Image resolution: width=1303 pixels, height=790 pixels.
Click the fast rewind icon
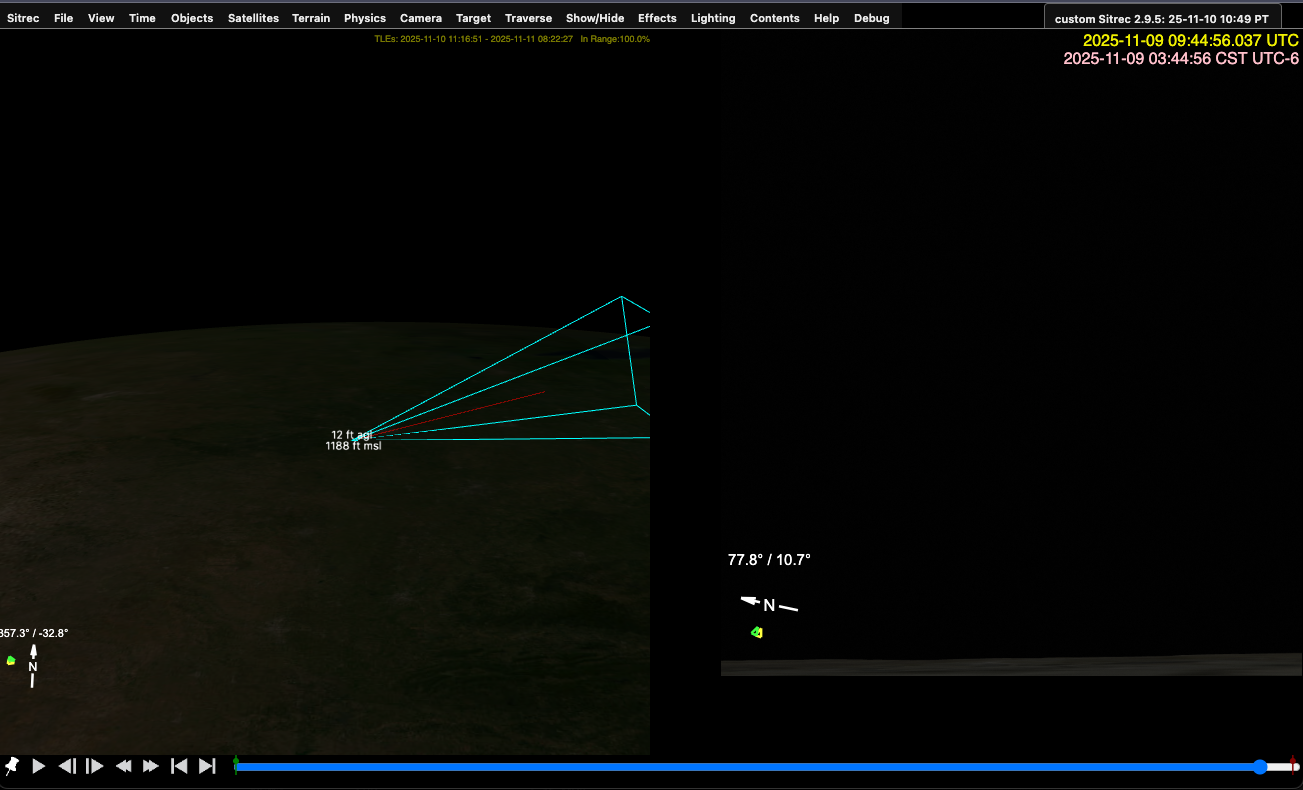pyautogui.click(x=123, y=766)
